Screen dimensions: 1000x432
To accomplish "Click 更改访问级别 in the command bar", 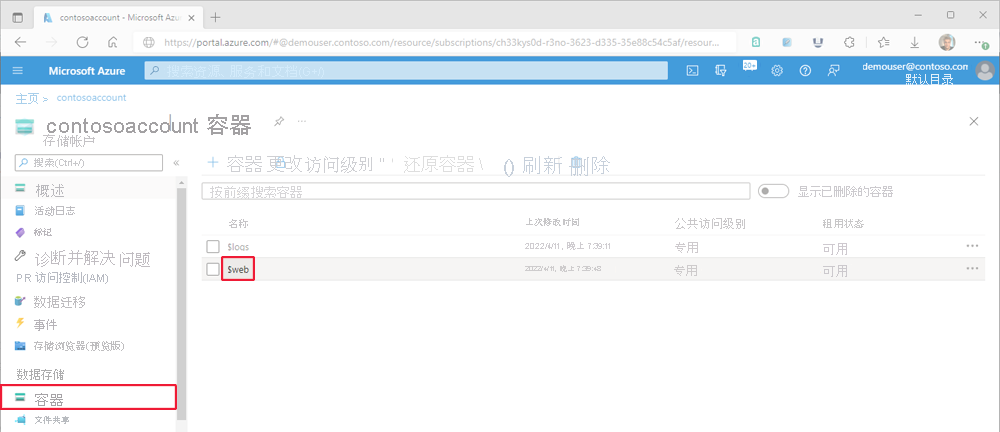I will [x=320, y=165].
